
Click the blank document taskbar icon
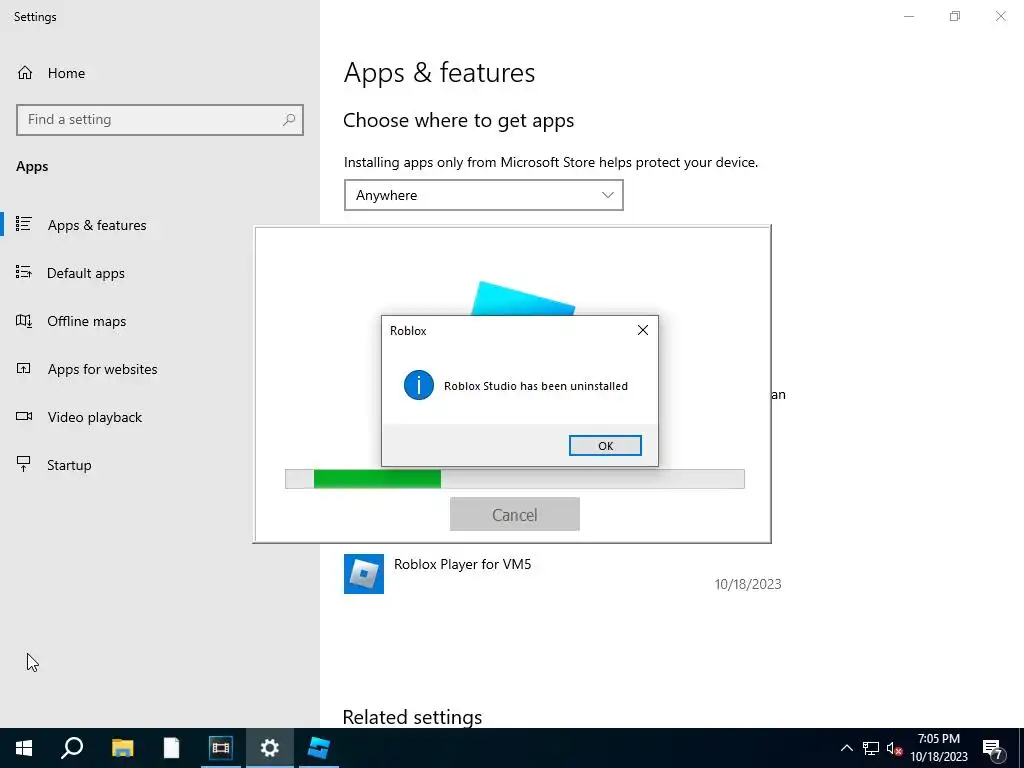click(x=171, y=748)
